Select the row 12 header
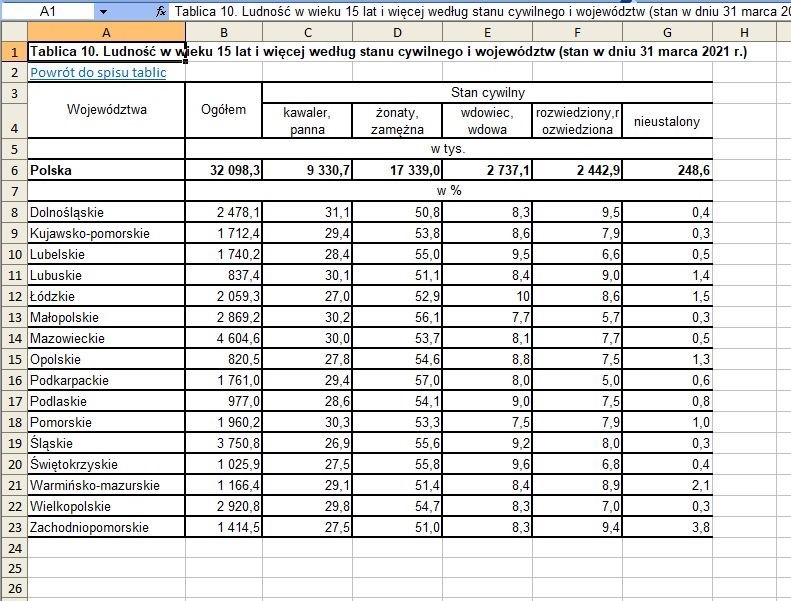The image size is (791, 601). [14, 296]
